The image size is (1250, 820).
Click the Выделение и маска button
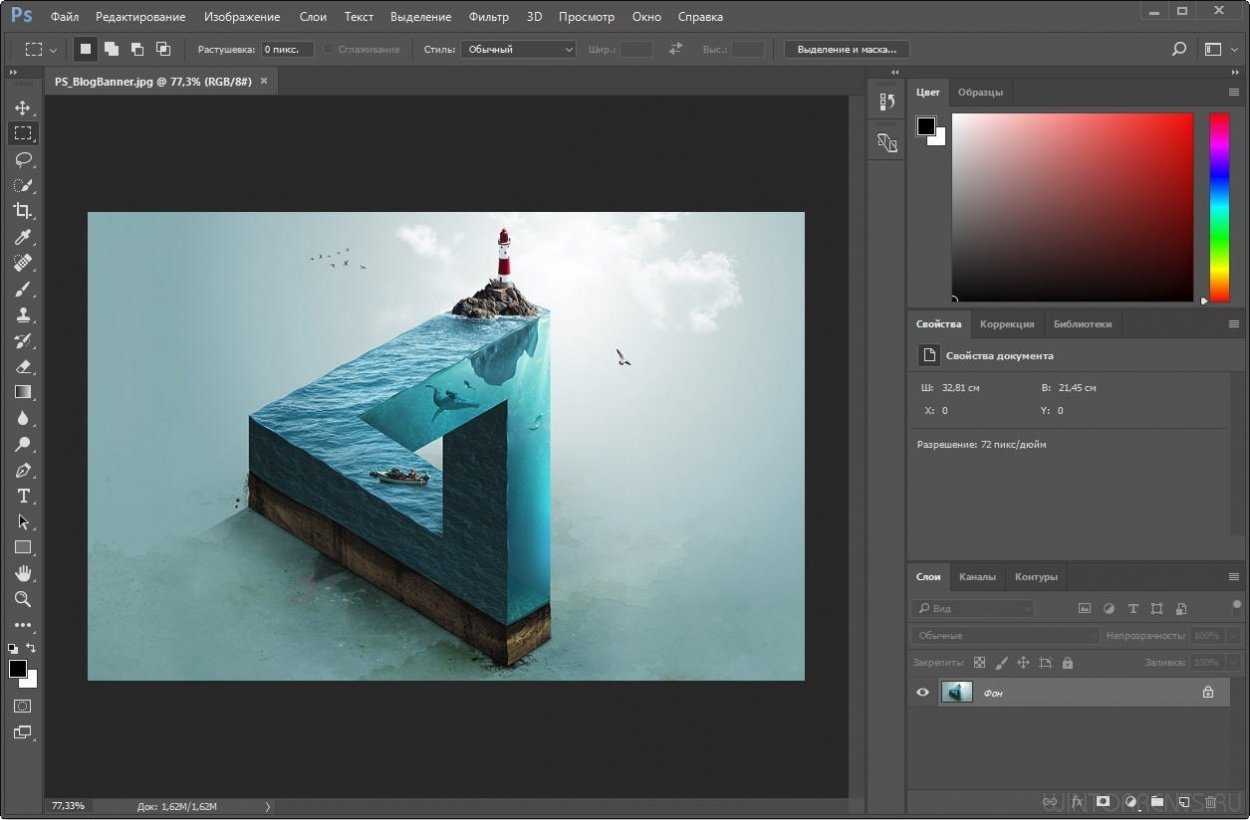tap(849, 49)
